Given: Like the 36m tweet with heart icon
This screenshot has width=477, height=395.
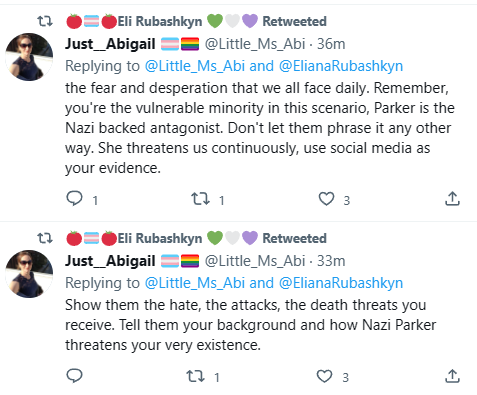Looking at the screenshot, I should click(x=326, y=199).
